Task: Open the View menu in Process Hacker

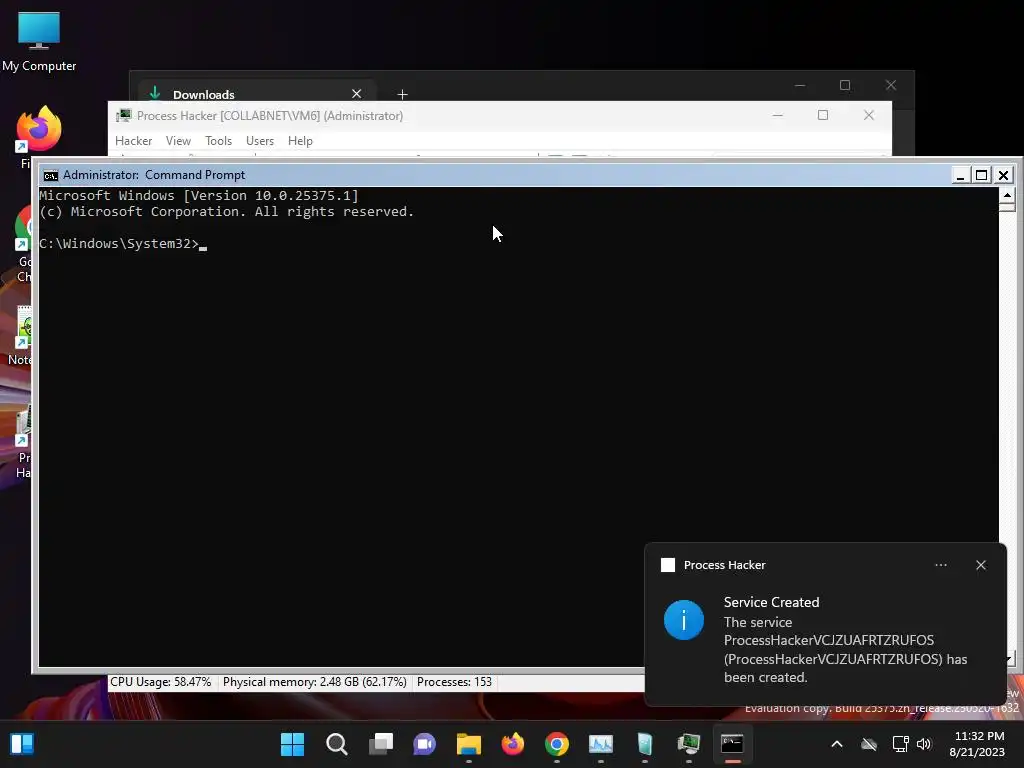Action: tap(178, 140)
